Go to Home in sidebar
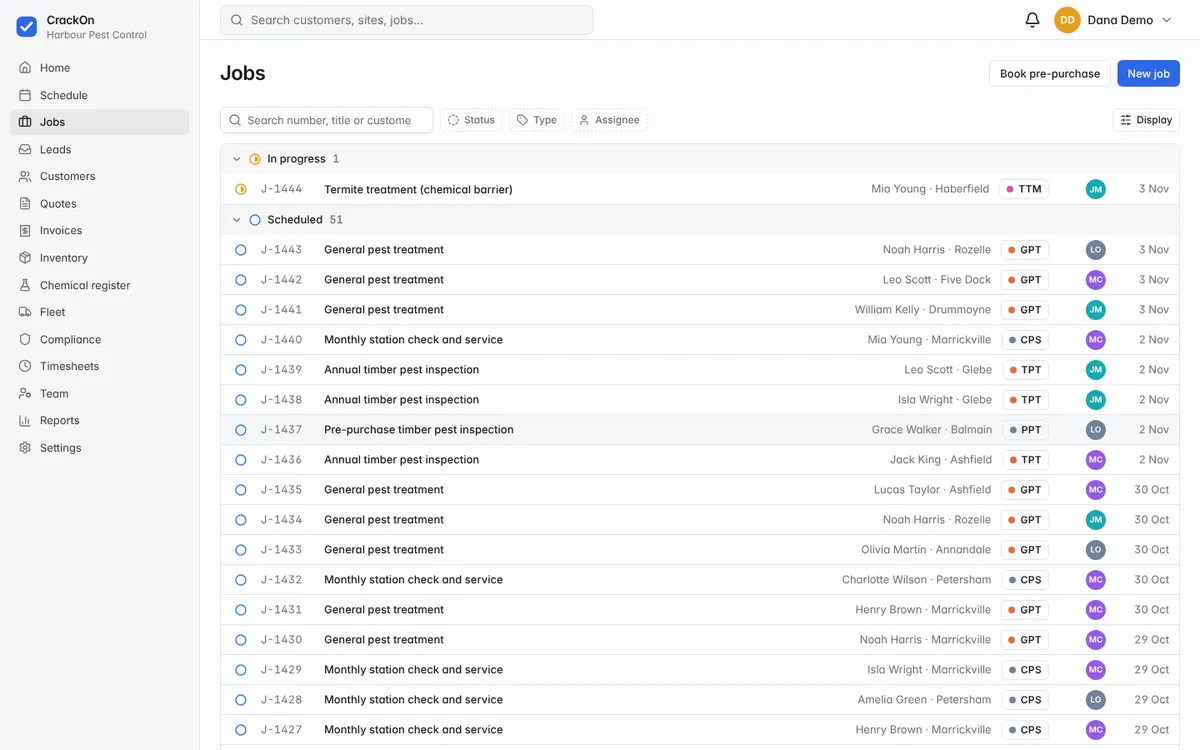1200x750 pixels. [x=100, y=68]
